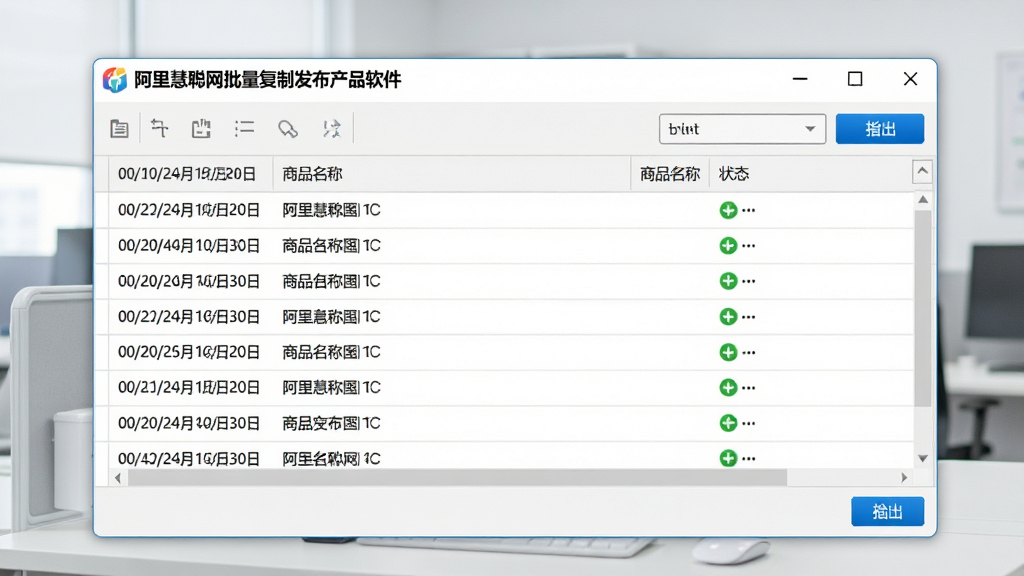
Task: Select date cell starting 00/21/24
Action: pyautogui.click(x=189, y=387)
